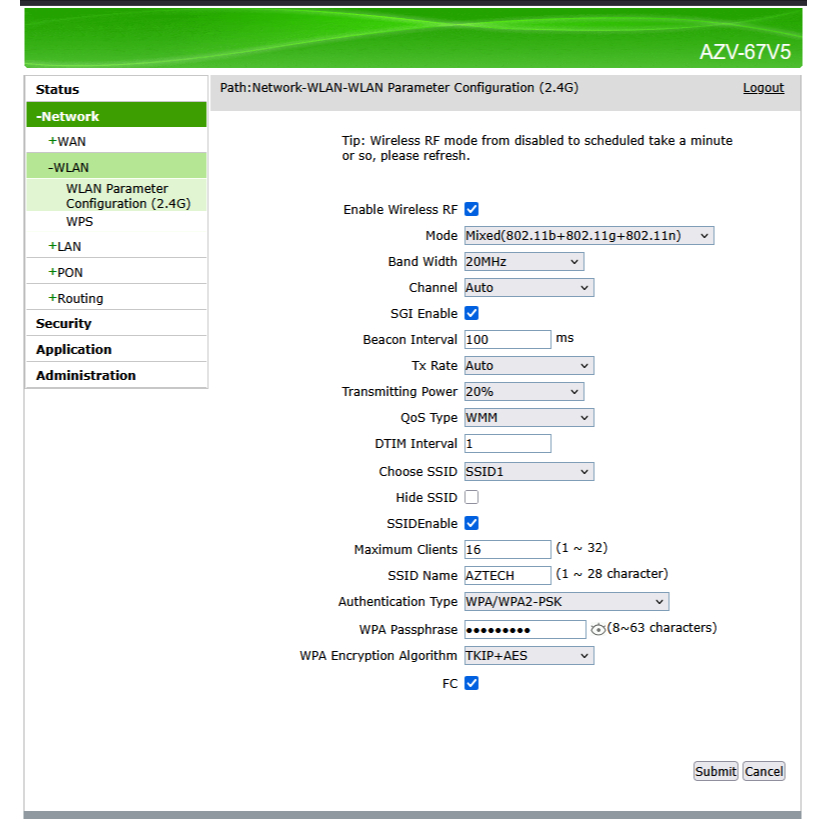Toggle the FC checkbox
This screenshot has height=826, width=826.
click(472, 683)
